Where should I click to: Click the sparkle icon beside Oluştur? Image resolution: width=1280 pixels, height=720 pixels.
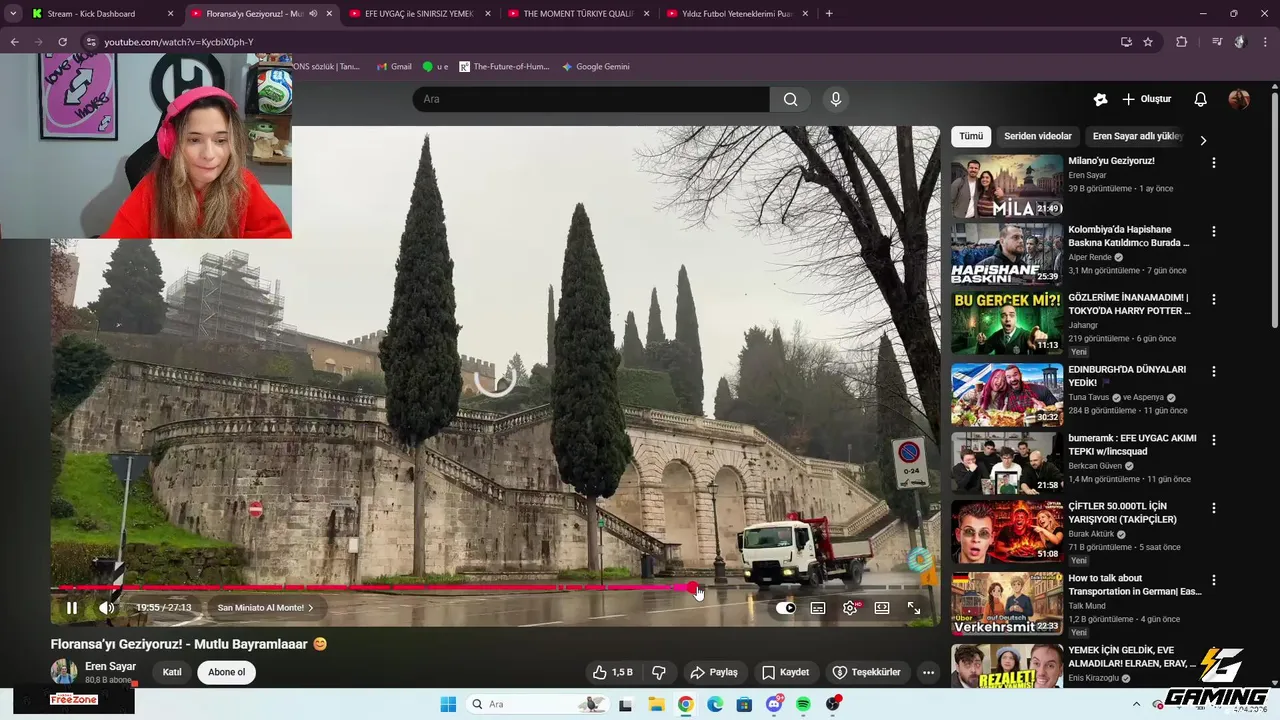pyautogui.click(x=1100, y=99)
